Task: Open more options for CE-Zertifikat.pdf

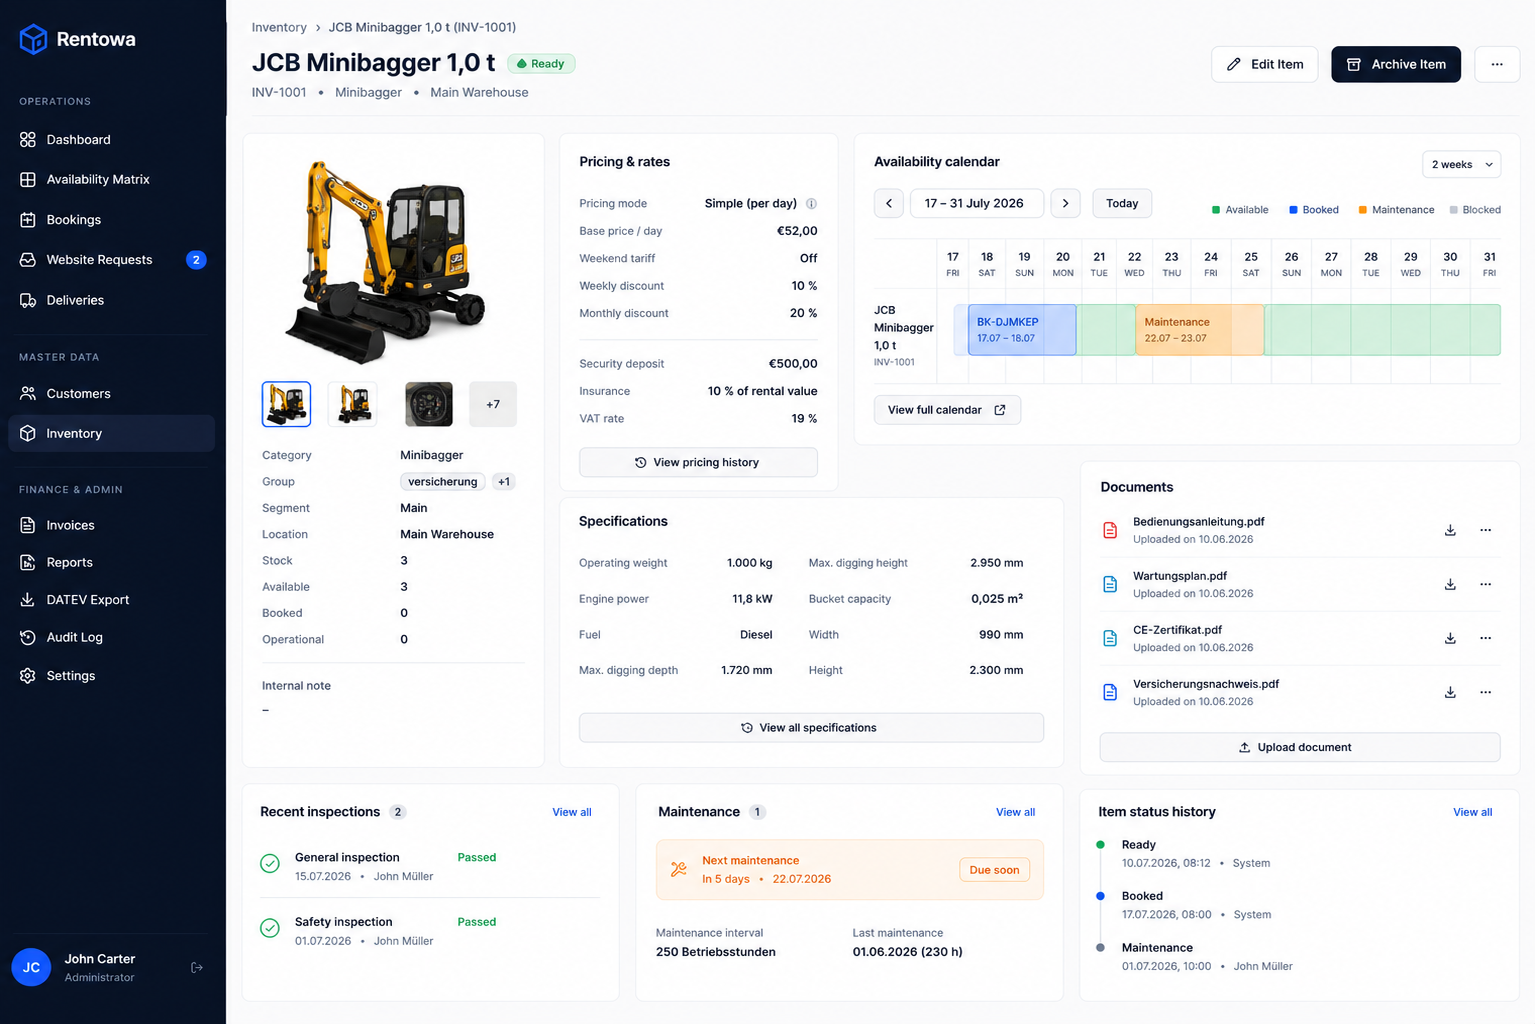Action: (x=1485, y=638)
